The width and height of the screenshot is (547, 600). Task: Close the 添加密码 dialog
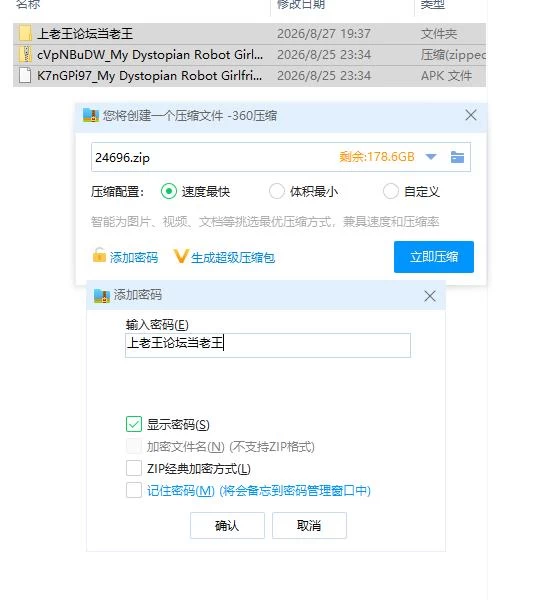[x=430, y=296]
